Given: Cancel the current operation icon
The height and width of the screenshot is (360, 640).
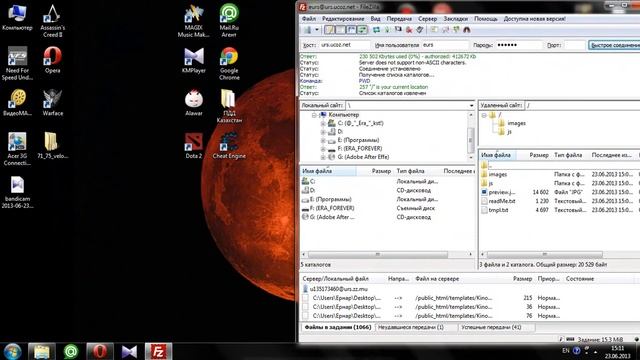Looking at the screenshot, I should [398, 30].
